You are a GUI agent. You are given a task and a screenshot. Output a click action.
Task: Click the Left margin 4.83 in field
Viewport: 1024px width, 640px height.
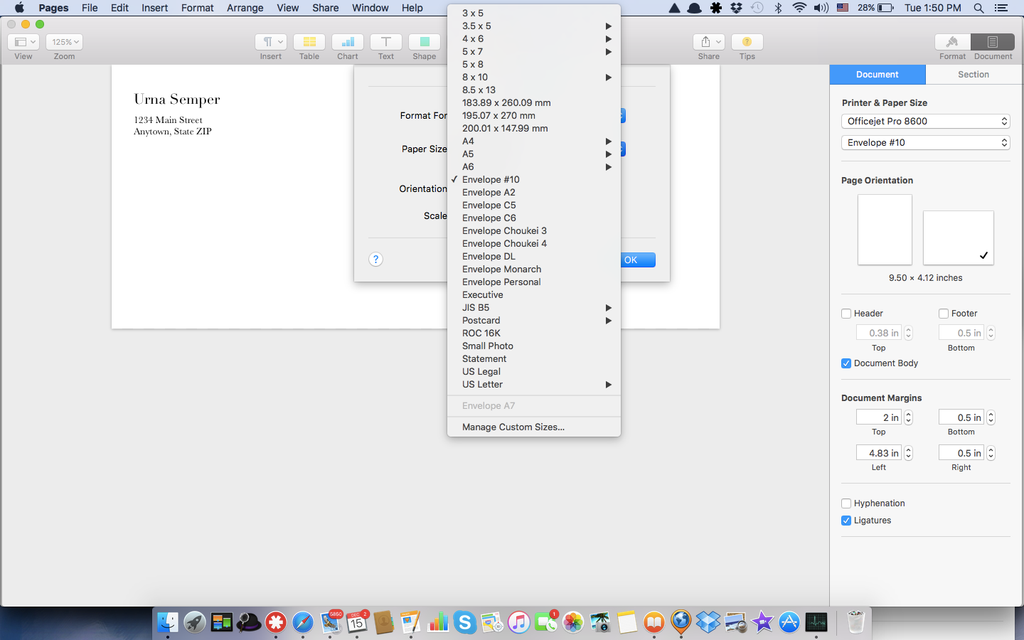(x=879, y=453)
